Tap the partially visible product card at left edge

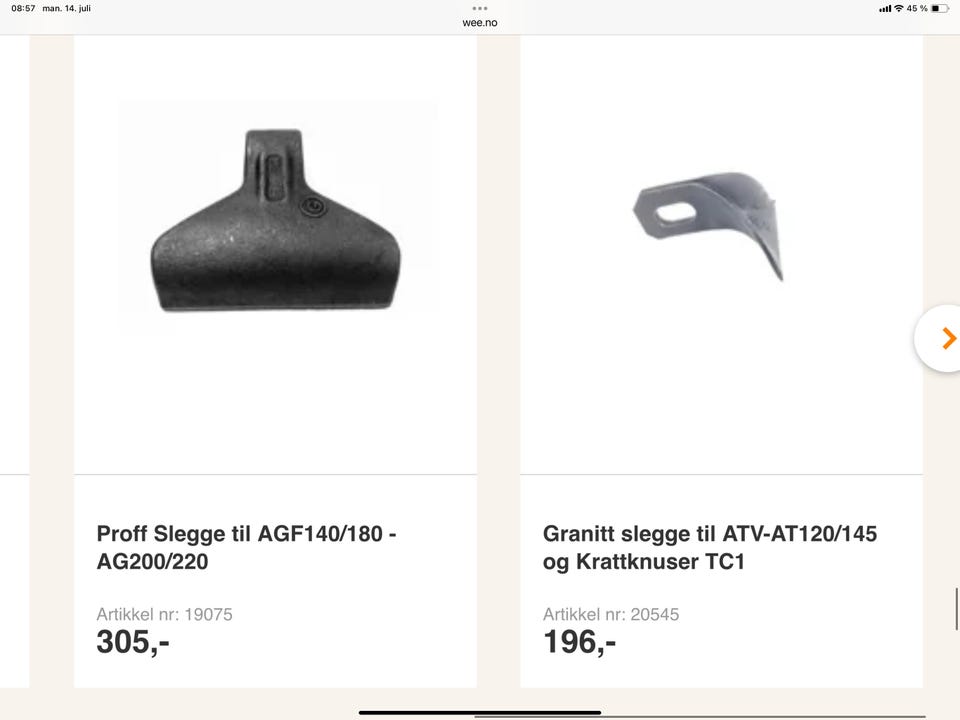point(15,361)
